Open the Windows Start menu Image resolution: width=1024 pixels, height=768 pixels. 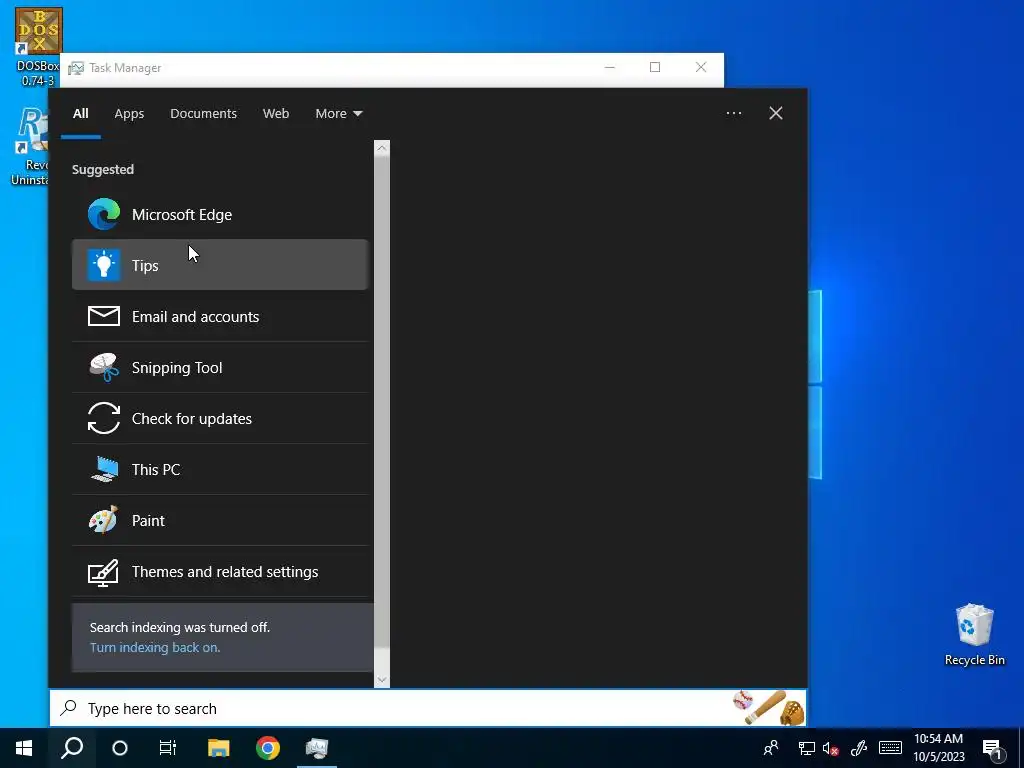coord(24,748)
